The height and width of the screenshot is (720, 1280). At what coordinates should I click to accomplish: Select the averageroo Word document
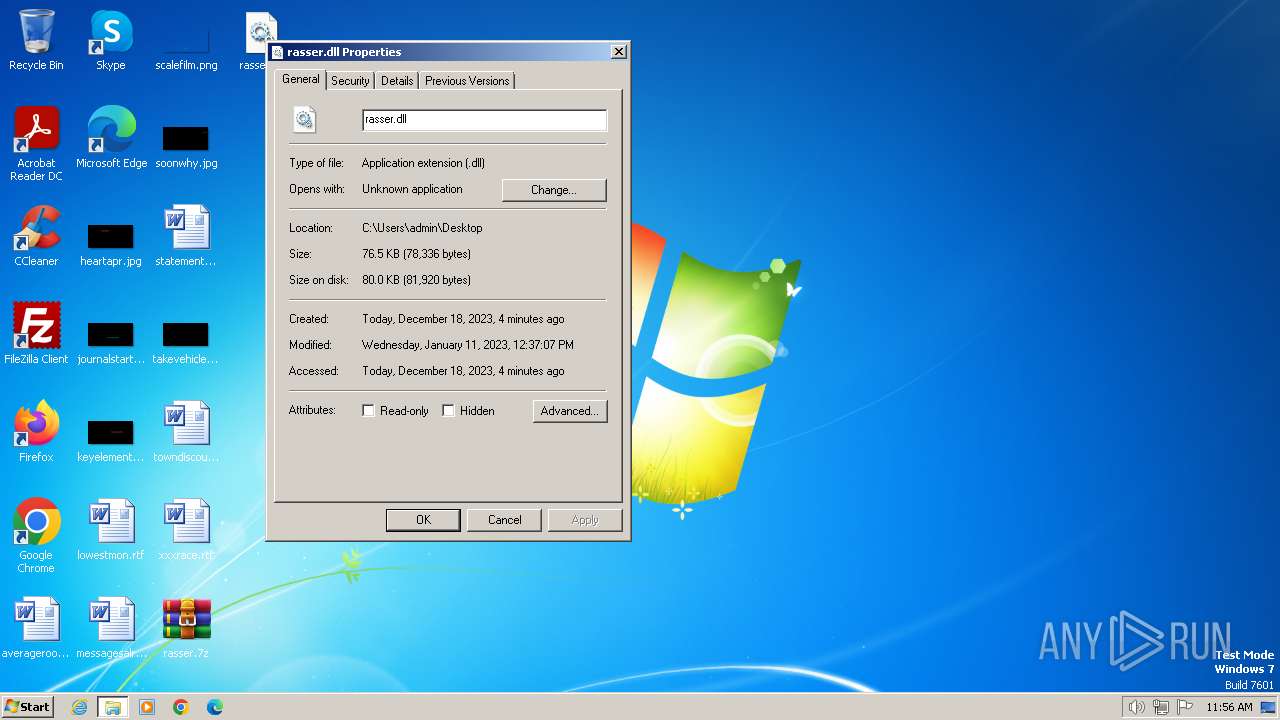36,628
